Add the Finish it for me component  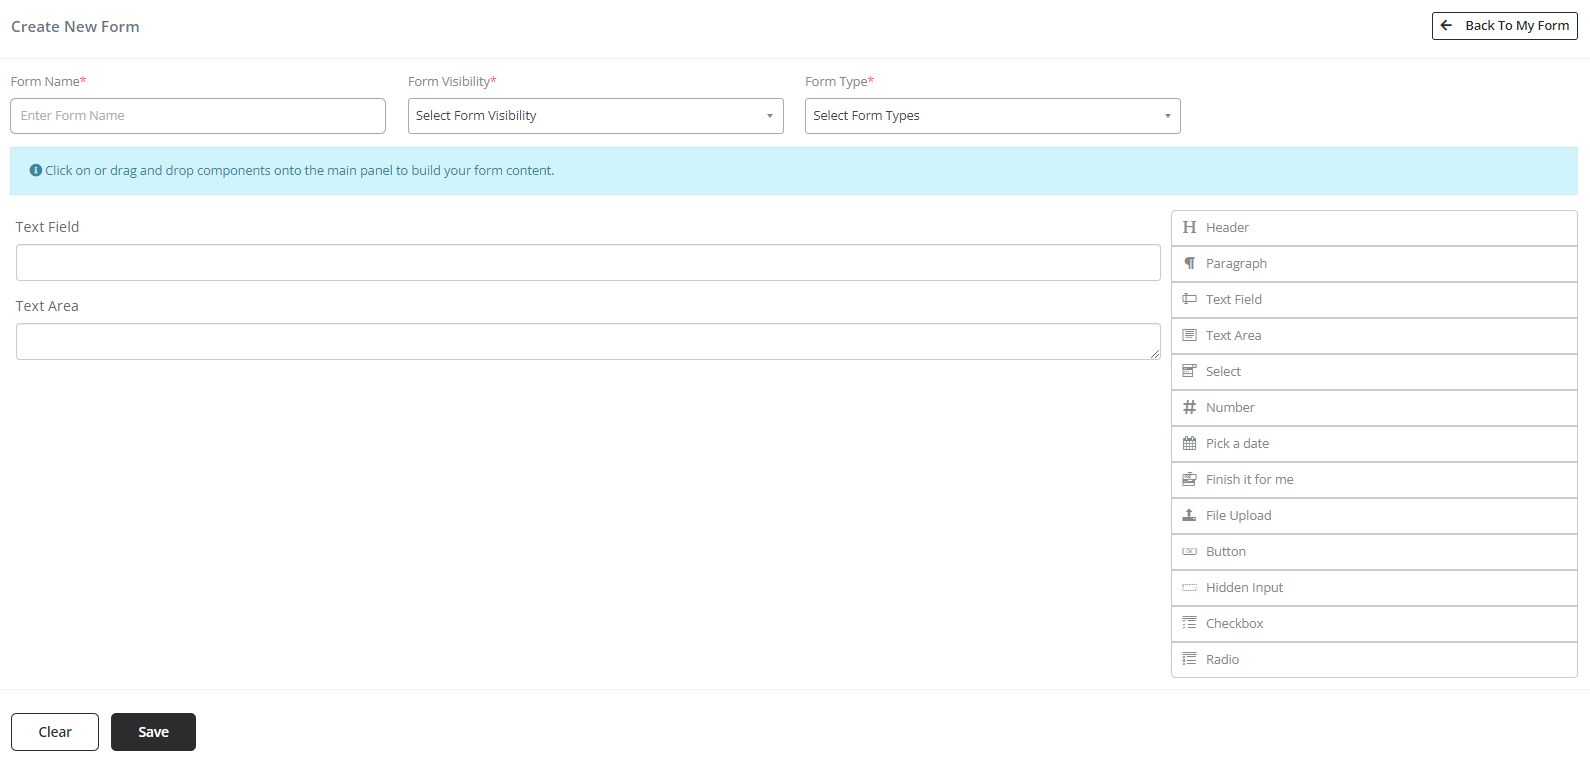click(1249, 480)
